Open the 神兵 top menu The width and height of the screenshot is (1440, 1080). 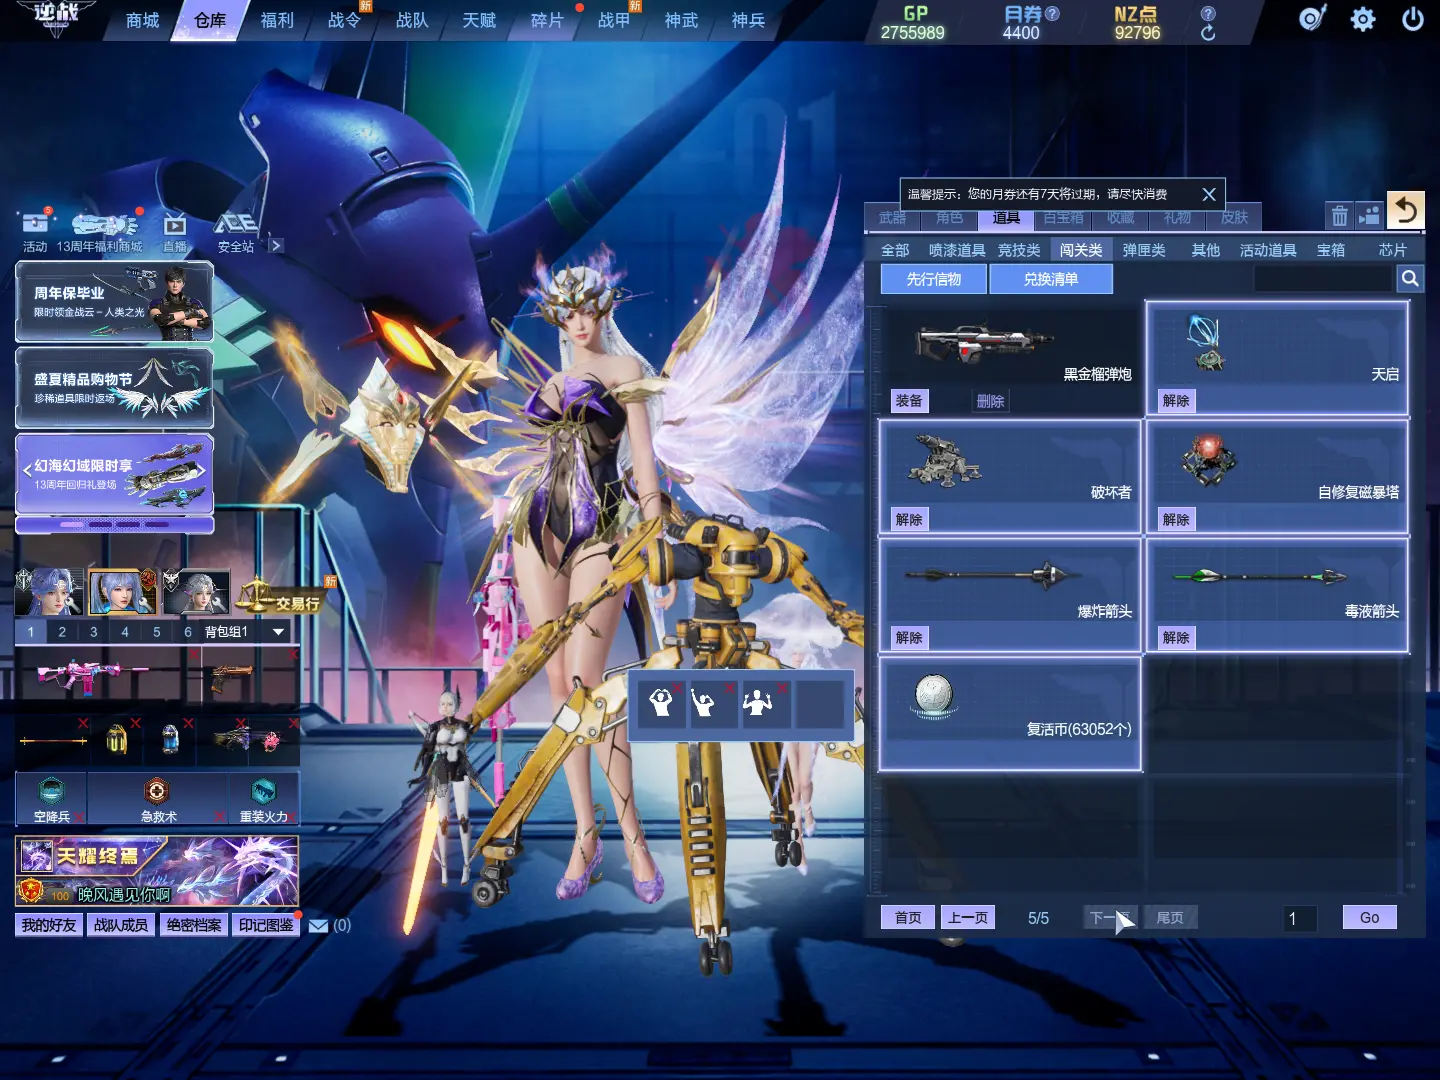tap(748, 20)
